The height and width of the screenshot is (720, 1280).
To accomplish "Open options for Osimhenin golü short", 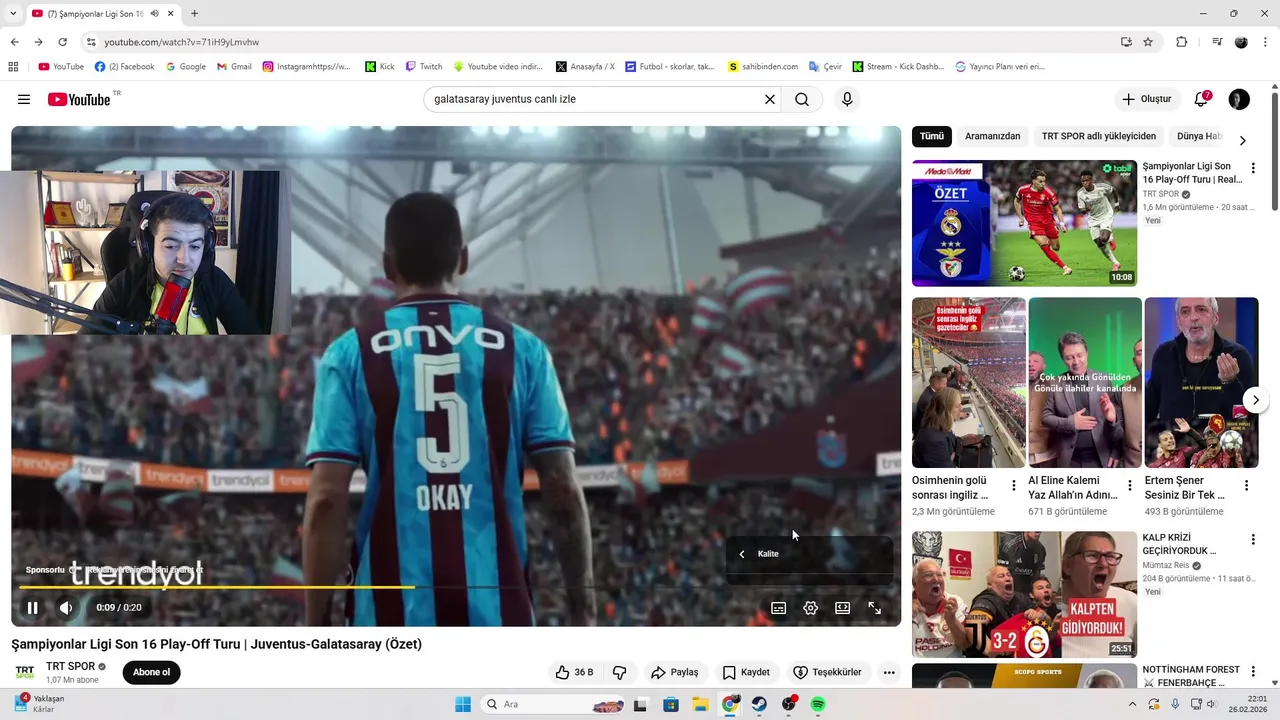I will [x=1013, y=486].
